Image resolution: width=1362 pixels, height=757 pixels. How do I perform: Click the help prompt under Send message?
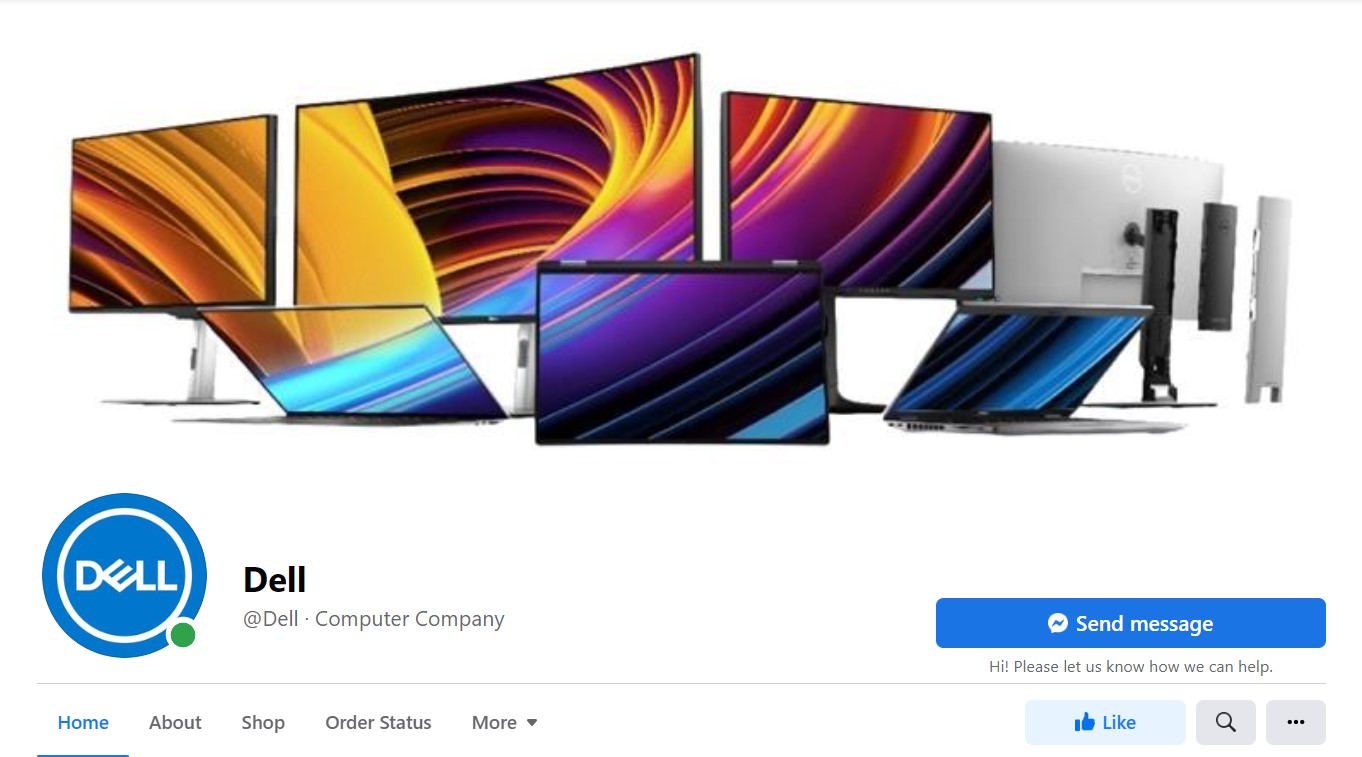(x=1131, y=666)
